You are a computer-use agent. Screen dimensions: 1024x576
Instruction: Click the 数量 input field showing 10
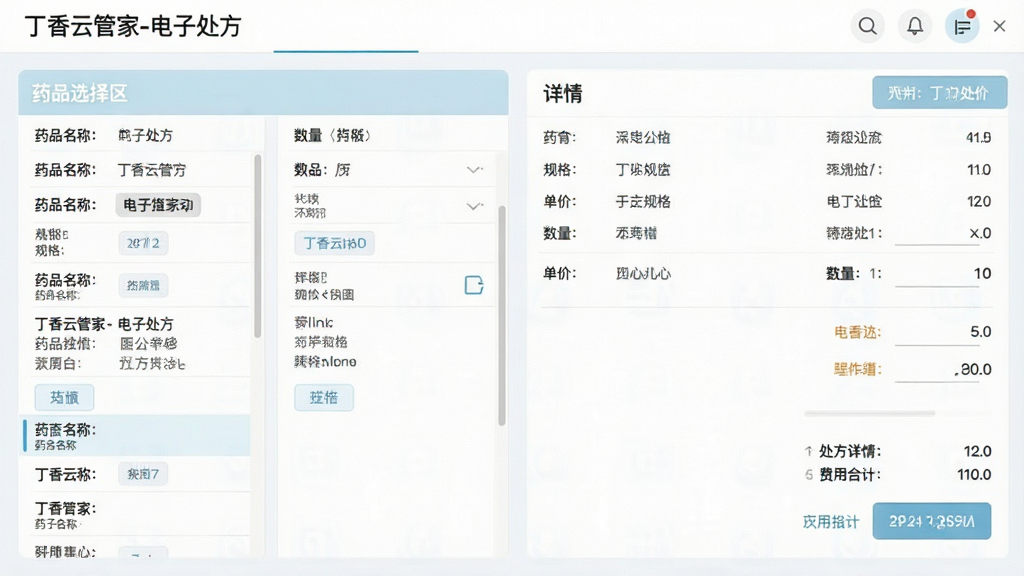pos(943,274)
